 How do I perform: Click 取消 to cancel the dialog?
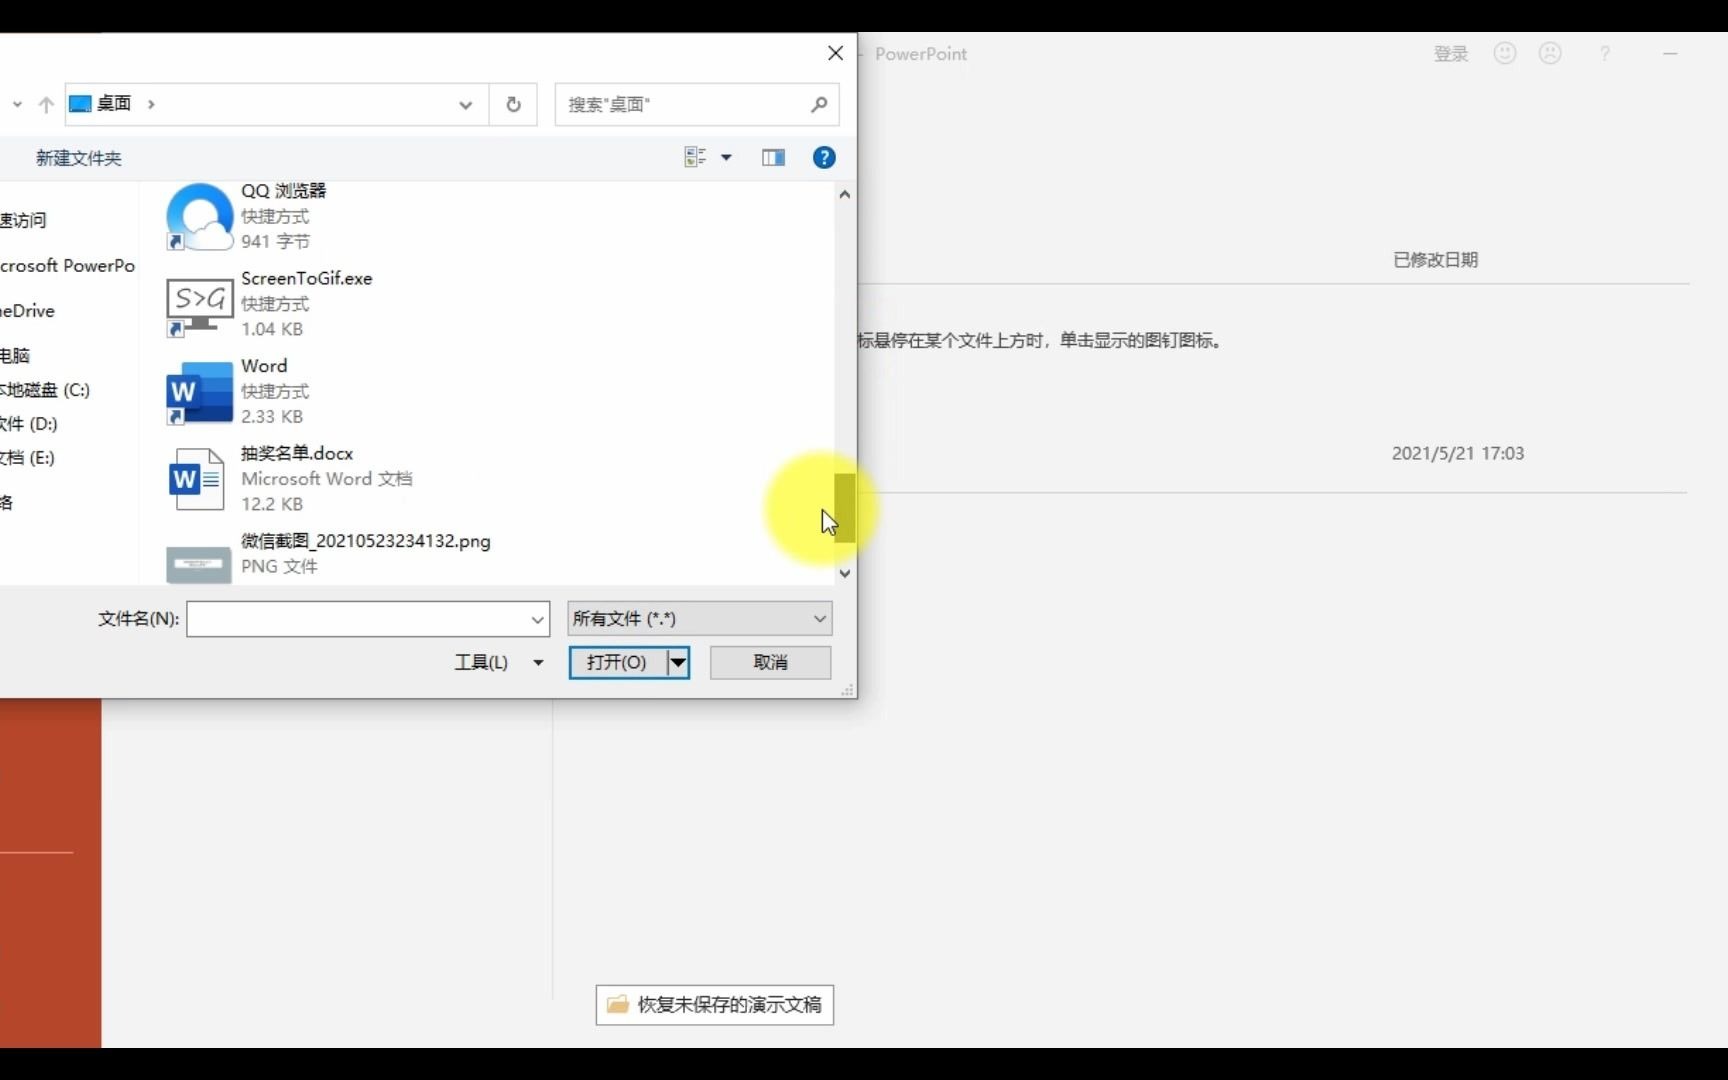coord(770,662)
